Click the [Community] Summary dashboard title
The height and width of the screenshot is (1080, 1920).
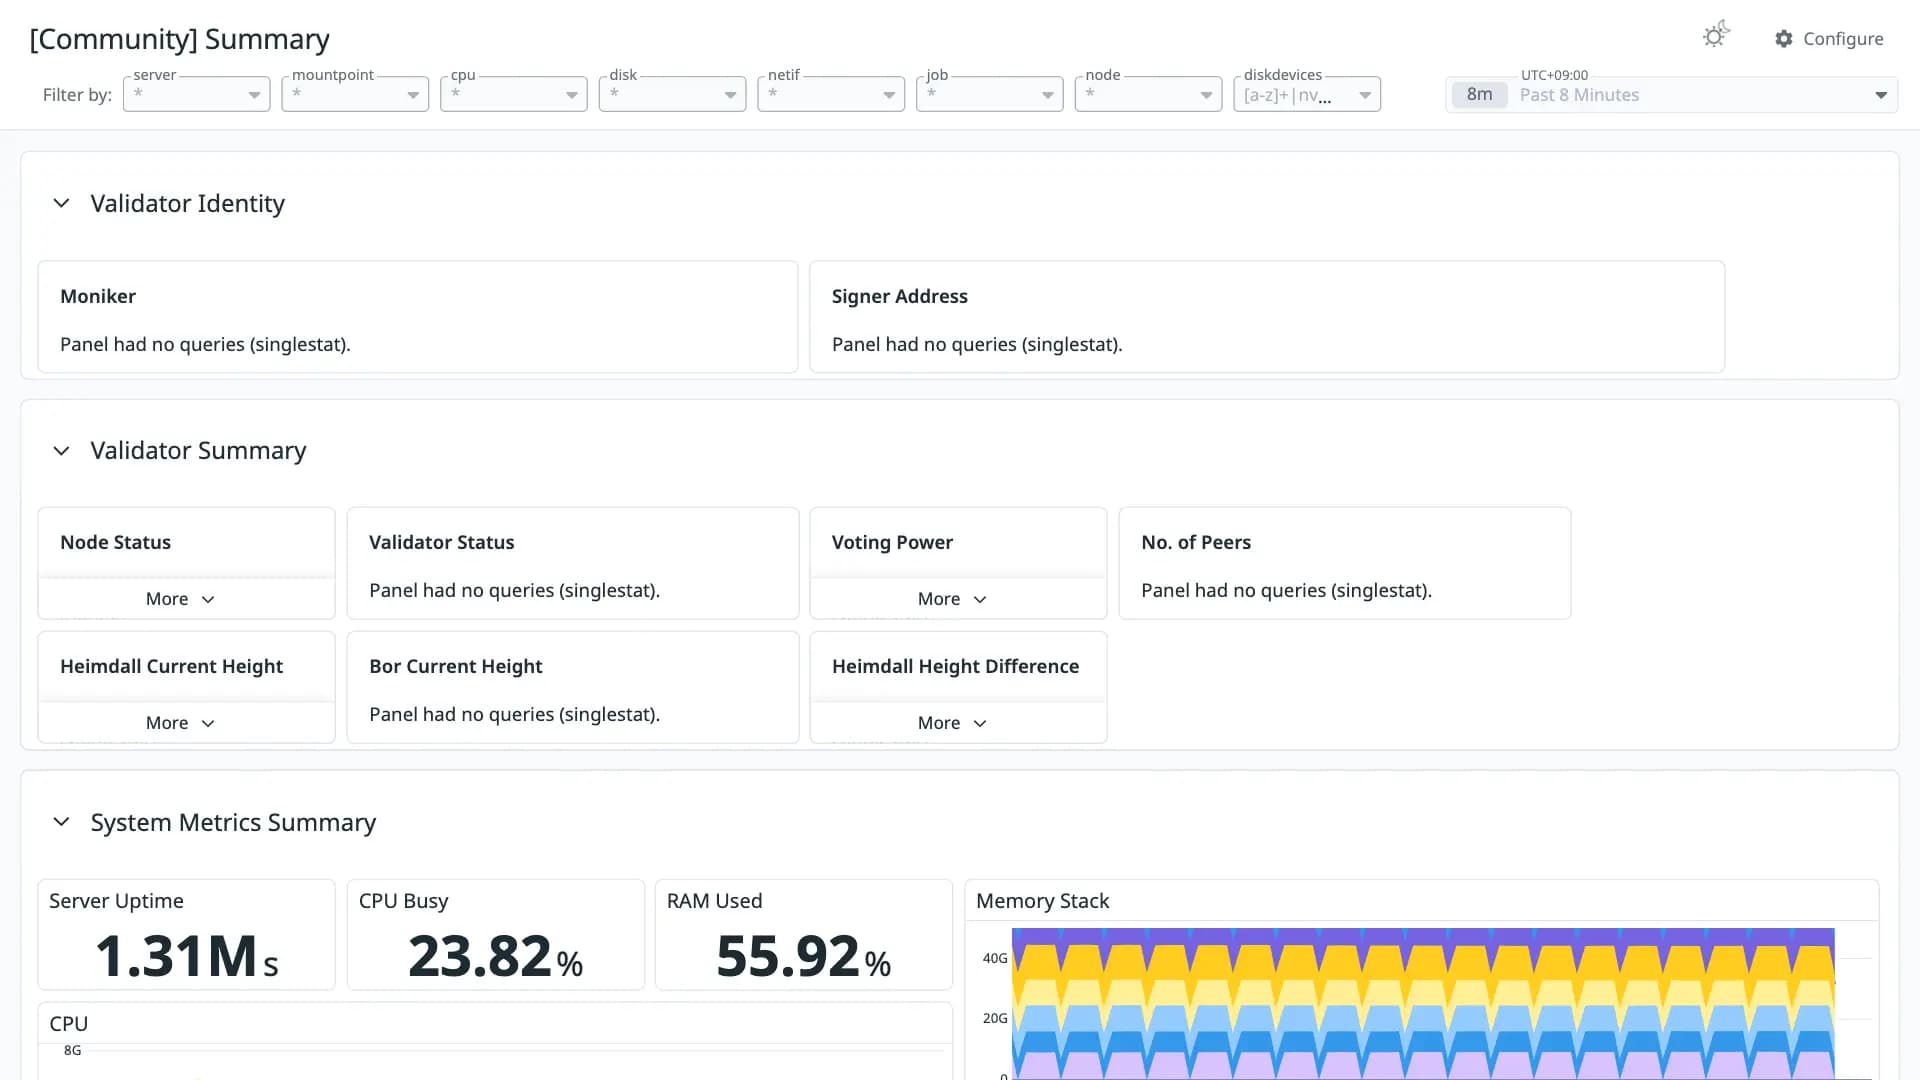[x=180, y=39]
